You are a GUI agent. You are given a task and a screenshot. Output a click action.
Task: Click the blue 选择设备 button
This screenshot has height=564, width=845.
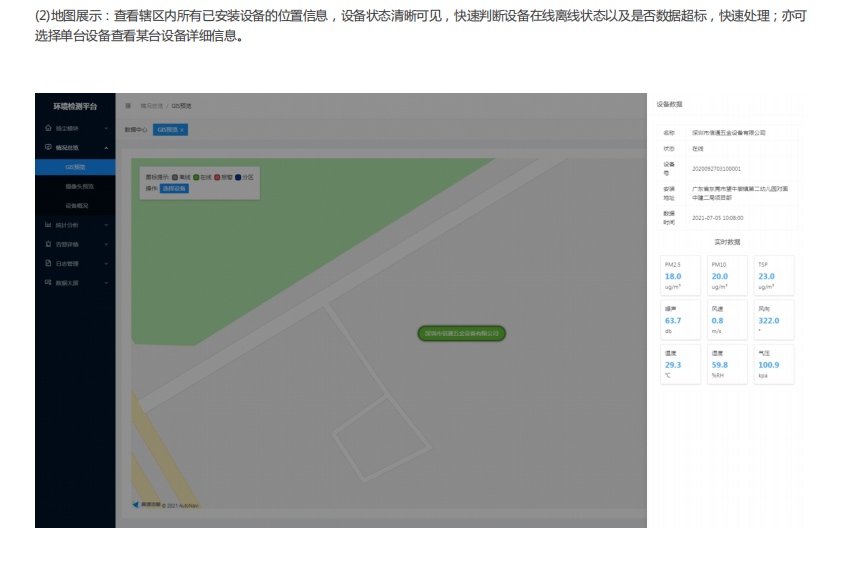174,188
